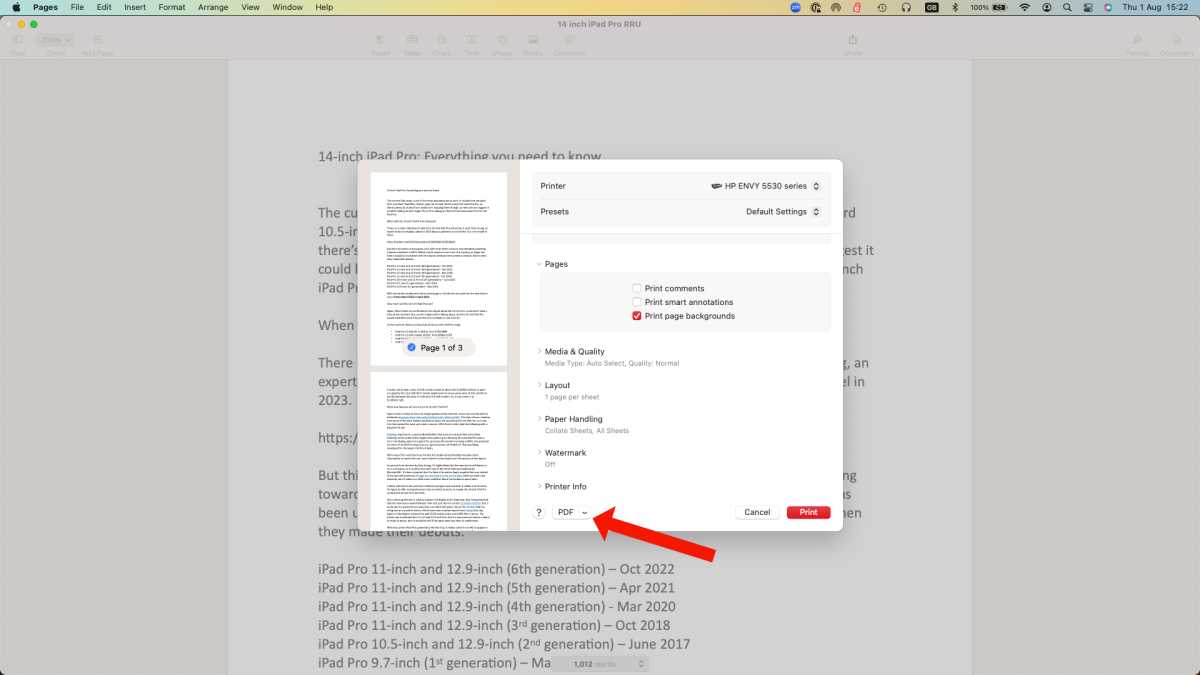
Task: Select the second page preview thumbnail
Action: pyautogui.click(x=438, y=451)
